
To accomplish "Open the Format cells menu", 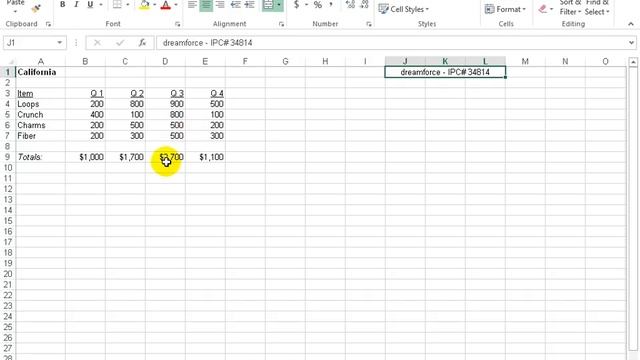I will coord(505,9).
